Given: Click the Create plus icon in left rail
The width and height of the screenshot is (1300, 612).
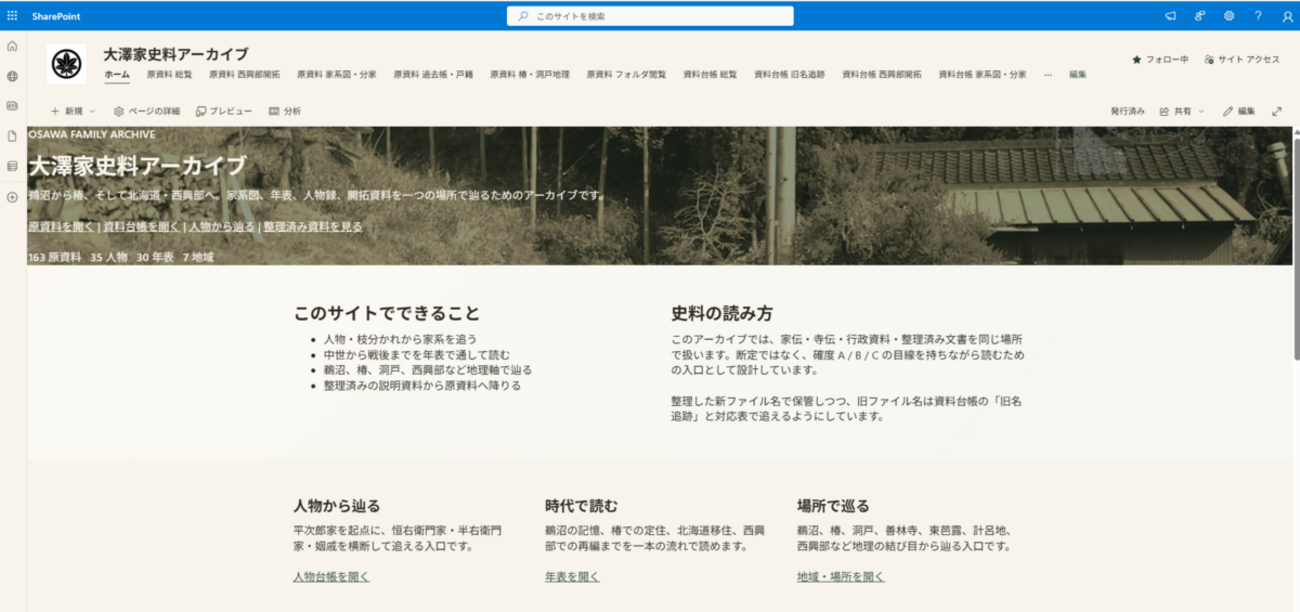Looking at the screenshot, I should (x=12, y=197).
